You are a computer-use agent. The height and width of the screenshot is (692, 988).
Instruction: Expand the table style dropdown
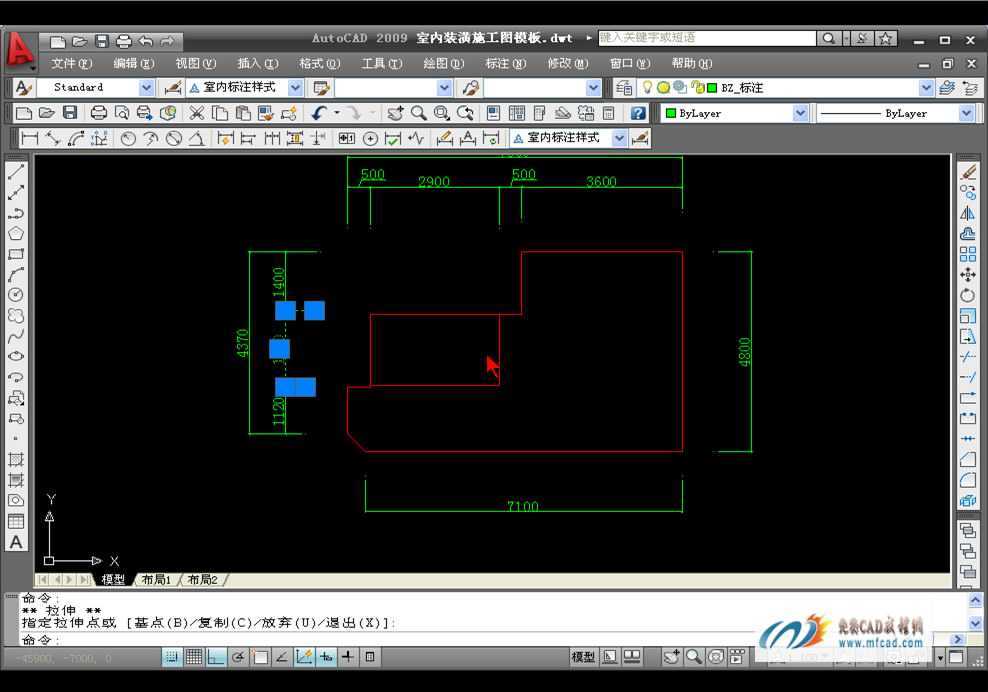pos(444,88)
